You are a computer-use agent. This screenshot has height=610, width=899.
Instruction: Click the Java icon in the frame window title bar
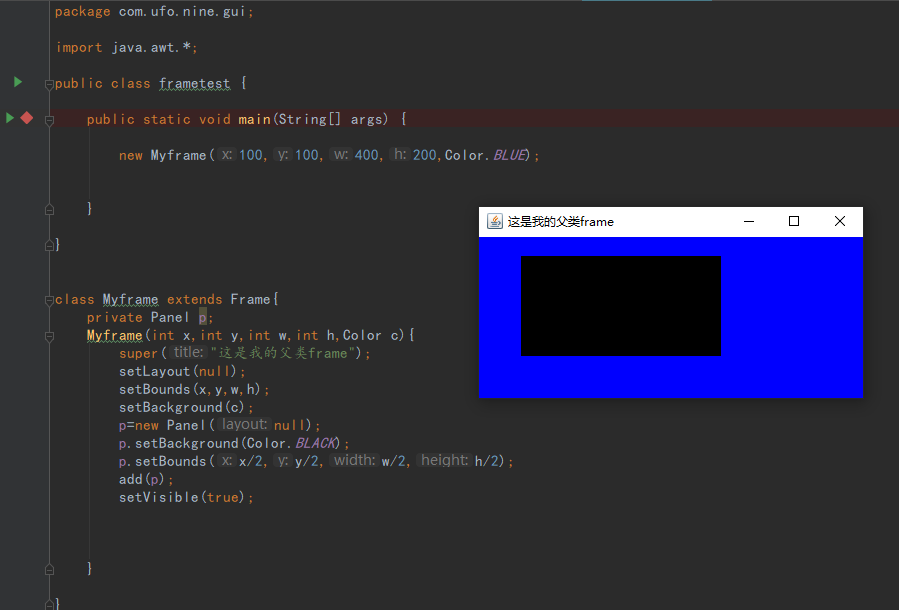494,221
